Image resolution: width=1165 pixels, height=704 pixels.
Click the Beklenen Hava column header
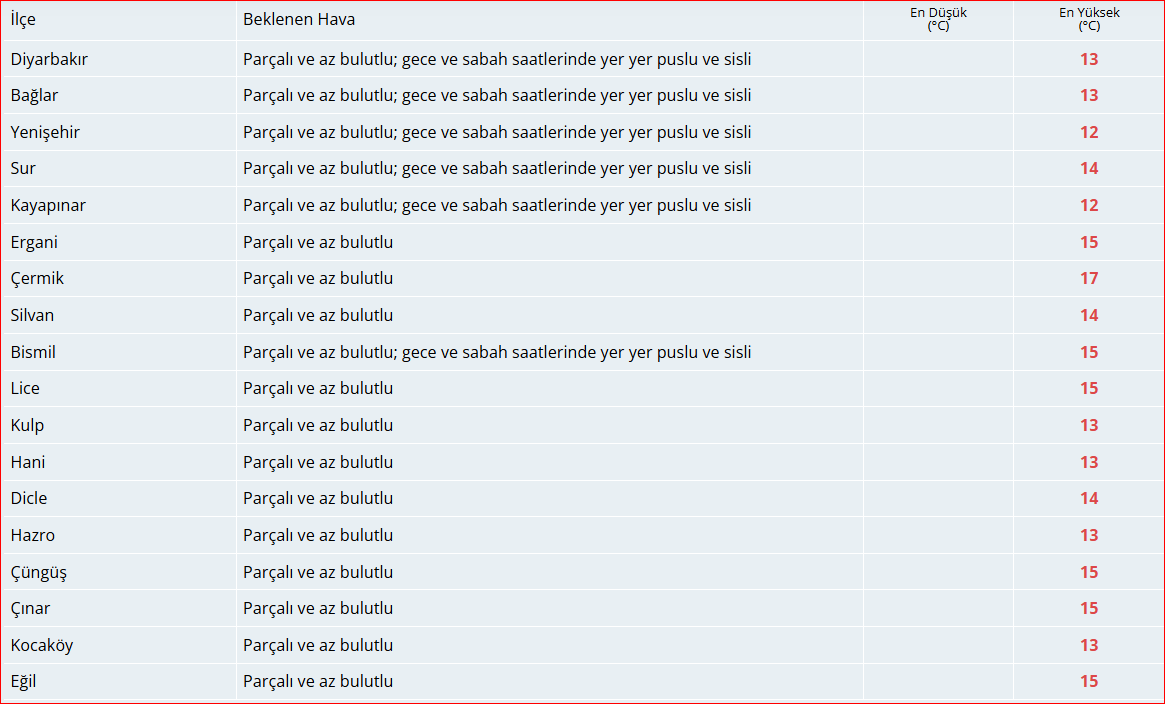coord(299,20)
